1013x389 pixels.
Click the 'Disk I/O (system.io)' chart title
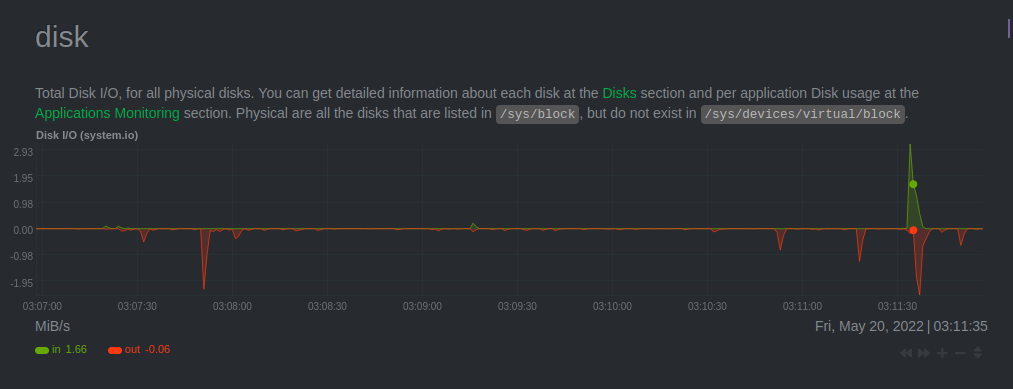87,135
